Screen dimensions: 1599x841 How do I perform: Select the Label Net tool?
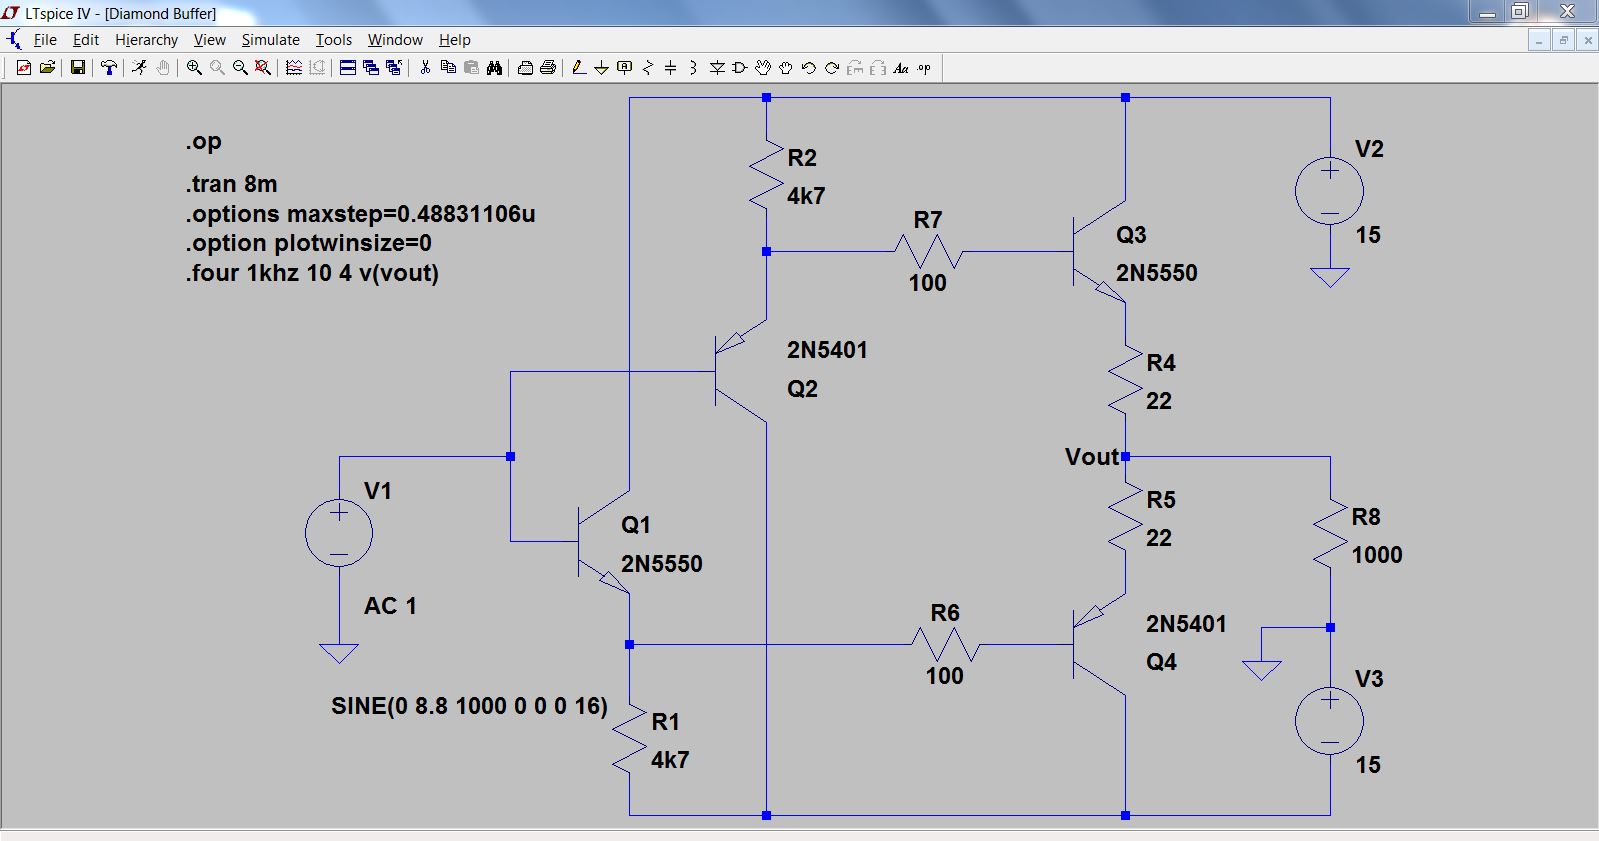tap(624, 68)
